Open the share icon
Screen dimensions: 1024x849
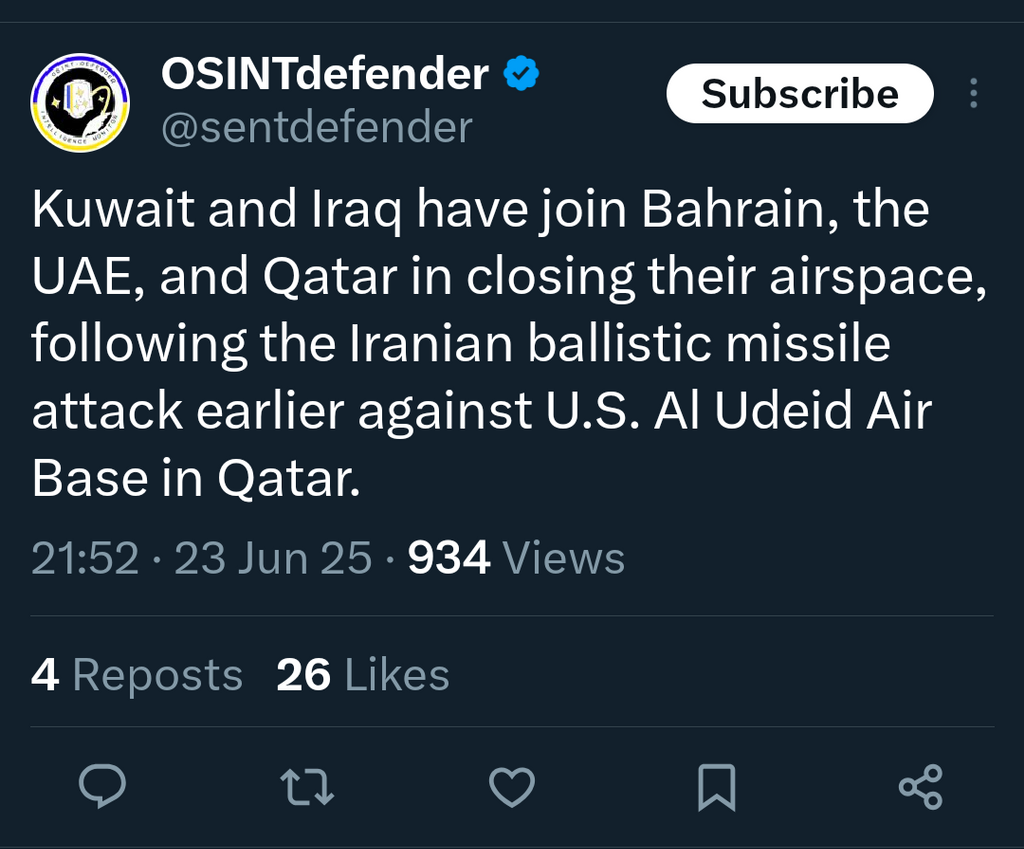pyautogui.click(x=921, y=787)
